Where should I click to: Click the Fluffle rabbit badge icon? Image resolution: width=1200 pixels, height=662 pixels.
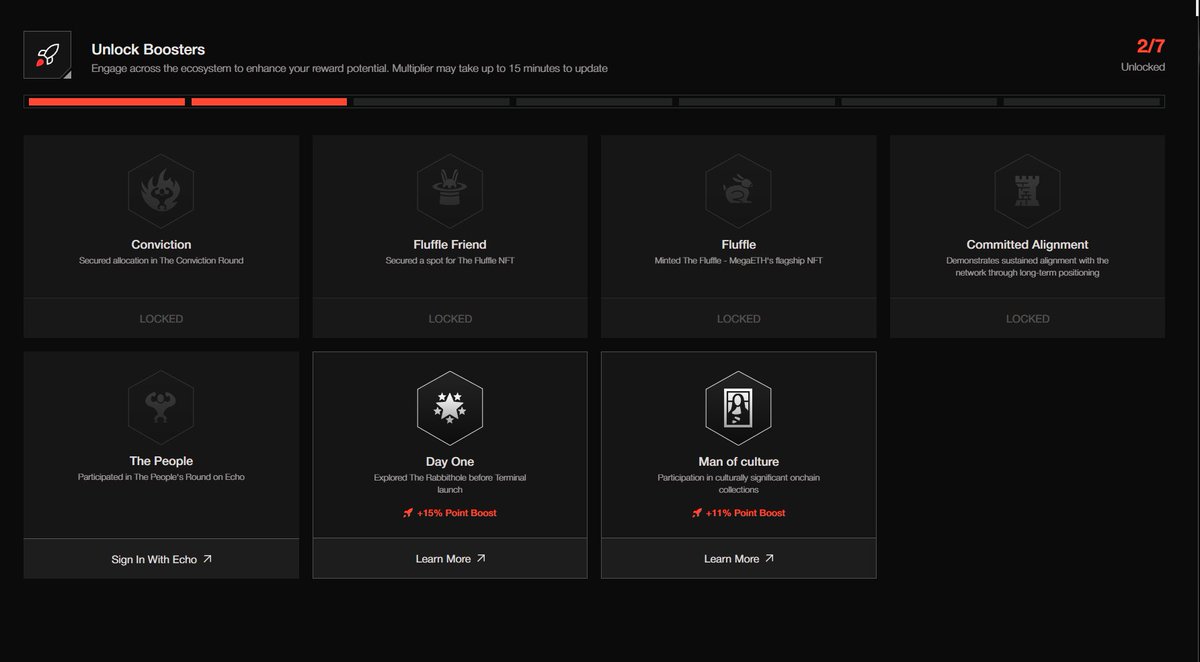click(738, 191)
